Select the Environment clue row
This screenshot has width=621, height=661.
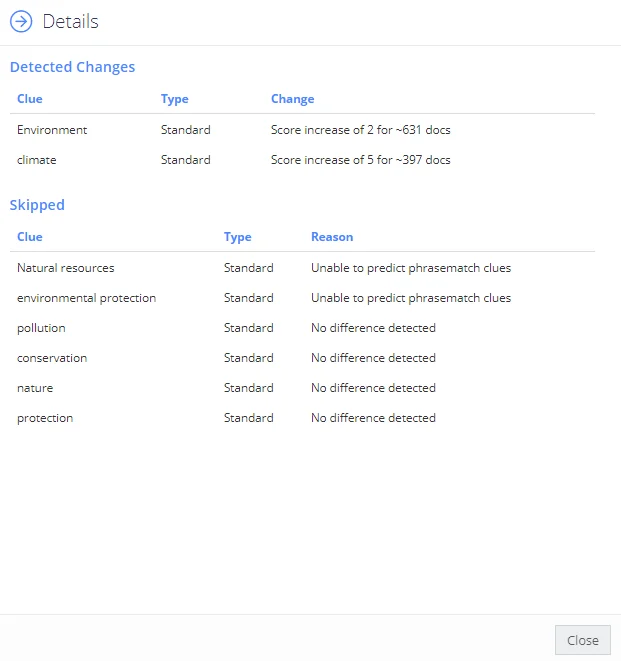302,130
